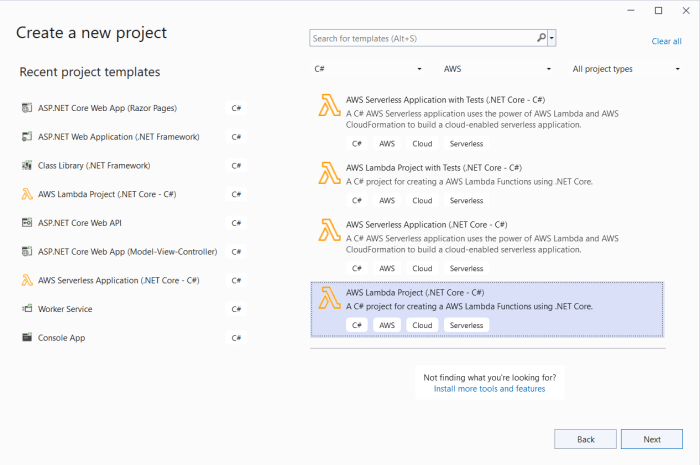Click the lambda icon of AWS Serverless Application with Tests
This screenshot has width=700, height=465.
point(329,105)
